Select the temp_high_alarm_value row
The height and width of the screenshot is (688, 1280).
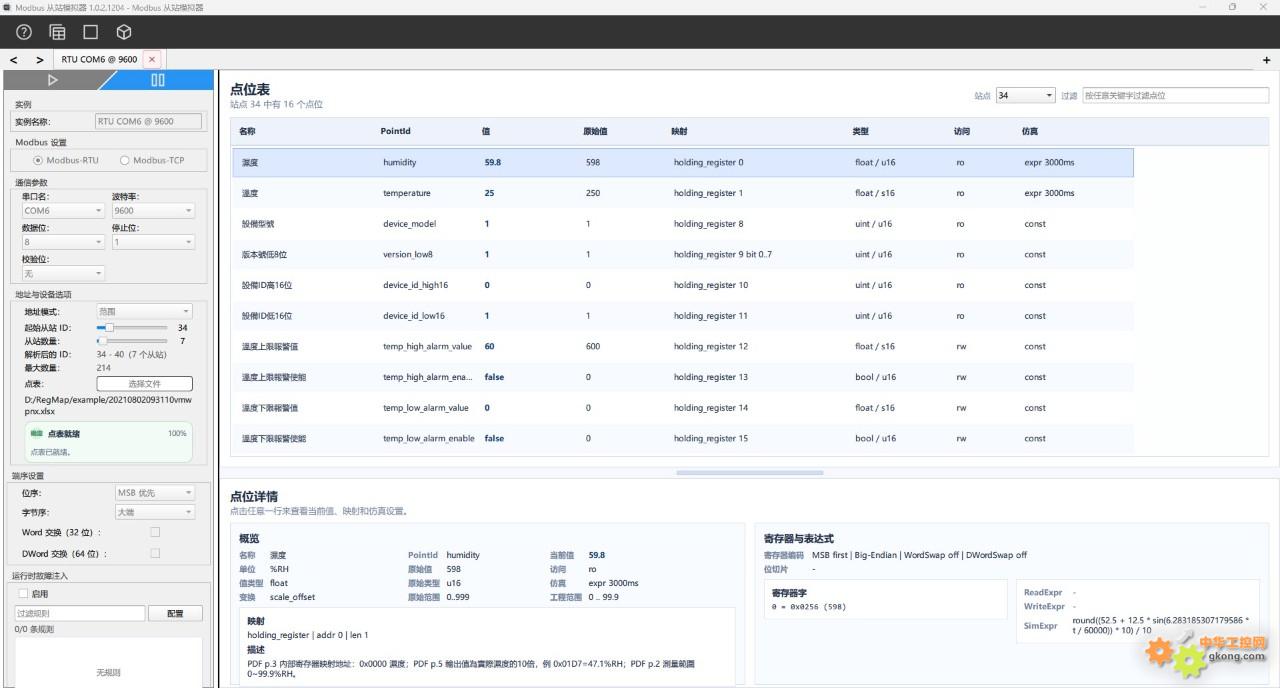click(x=683, y=346)
